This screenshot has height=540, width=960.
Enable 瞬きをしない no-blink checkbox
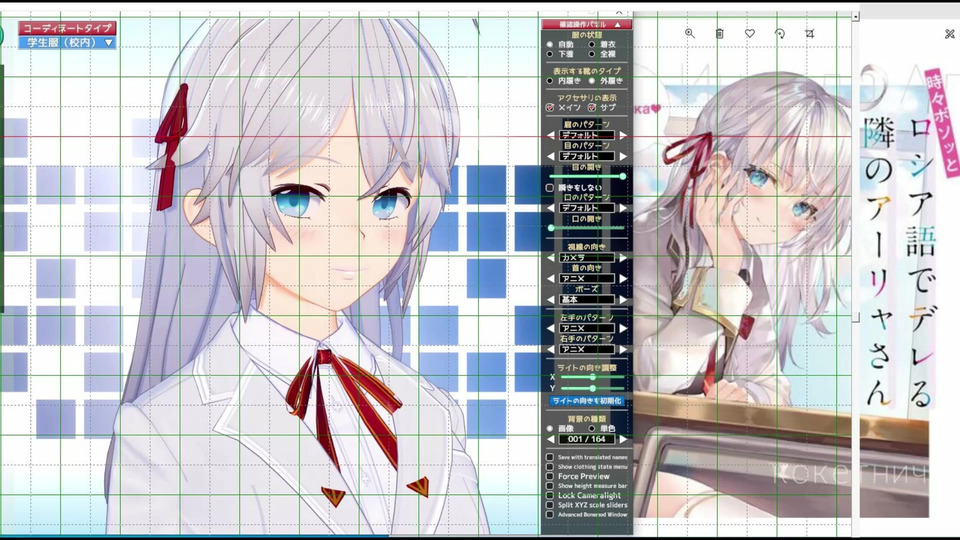(x=550, y=187)
